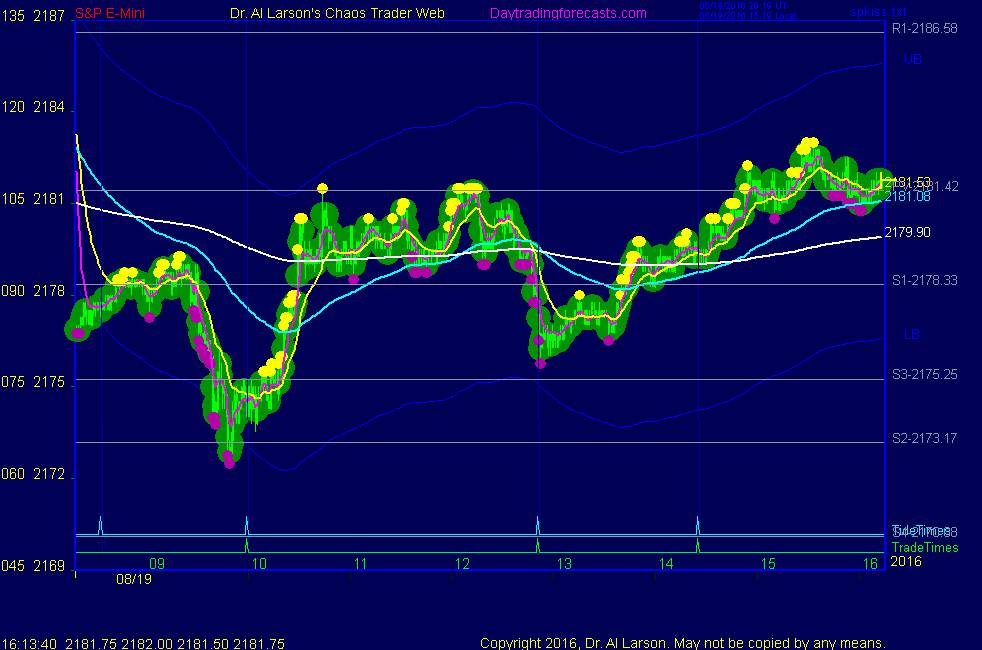Click the '13' hour axis label

564,564
